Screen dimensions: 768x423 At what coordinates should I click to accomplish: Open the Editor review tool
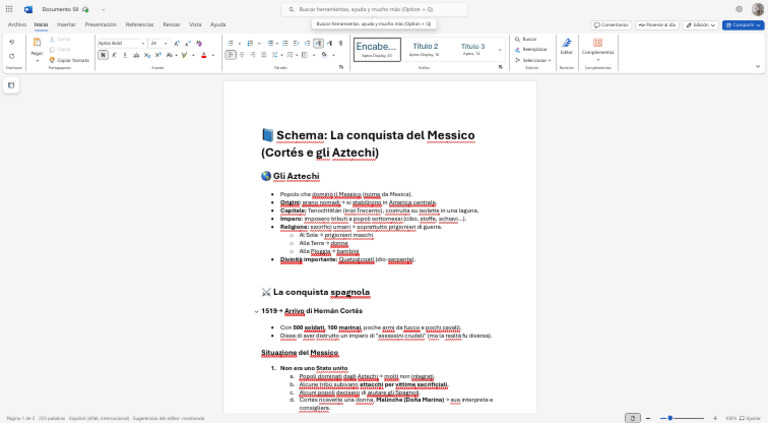click(566, 46)
